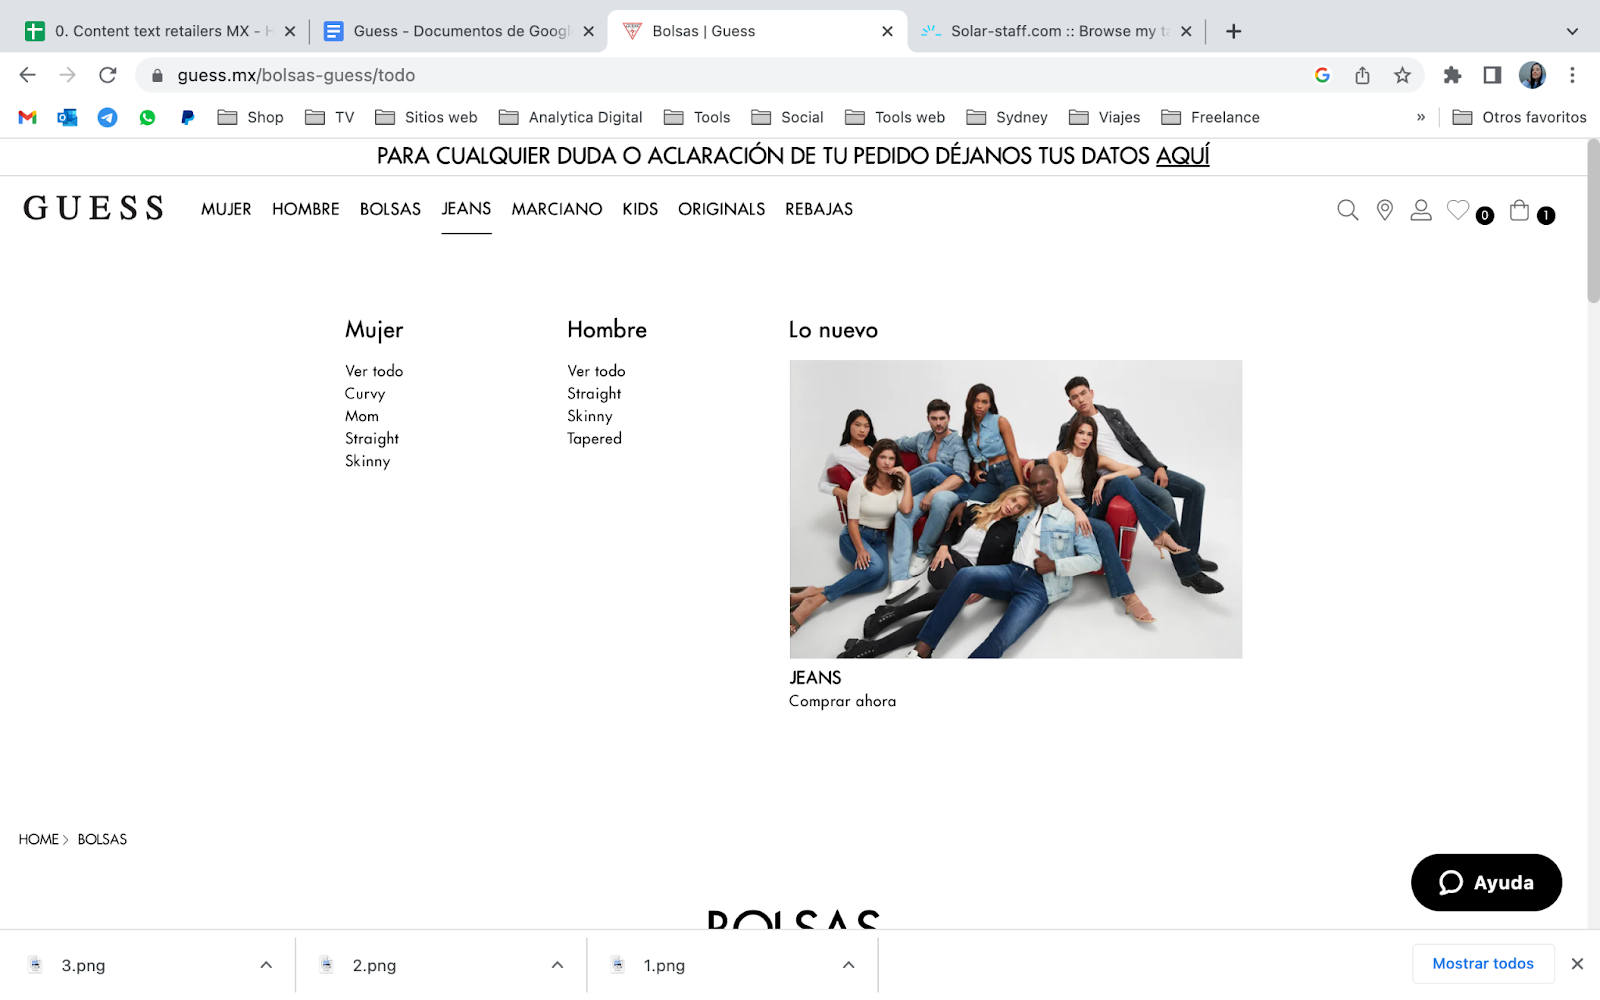Open the Chrome three-dot menu
This screenshot has height=1000, width=1600.
1572,75
